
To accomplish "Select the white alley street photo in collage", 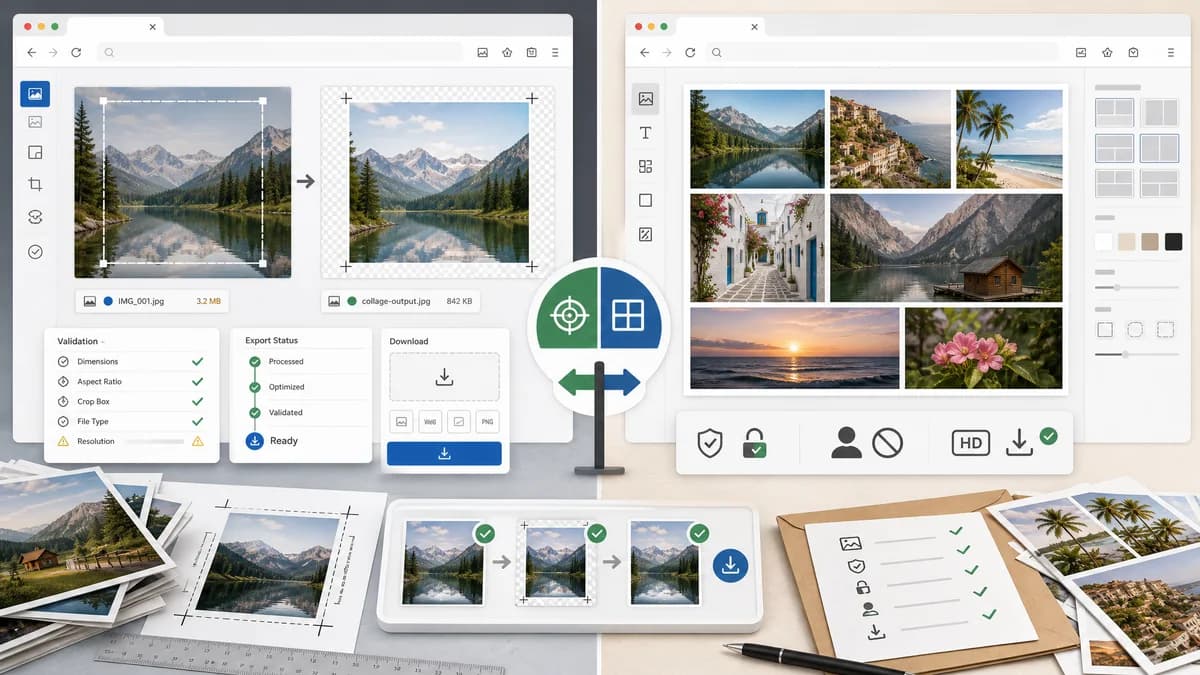I will pyautogui.click(x=758, y=248).
